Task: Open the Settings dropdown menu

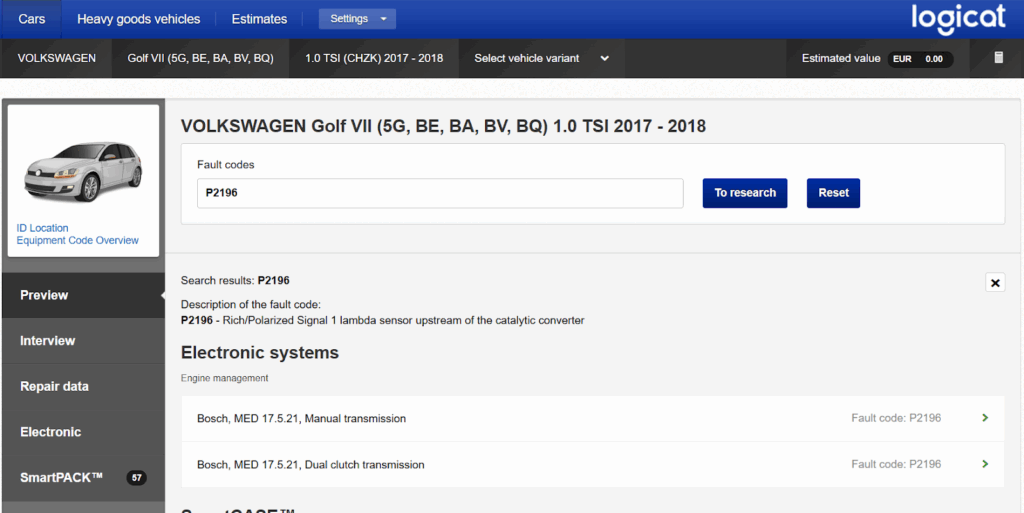Action: 357,19
